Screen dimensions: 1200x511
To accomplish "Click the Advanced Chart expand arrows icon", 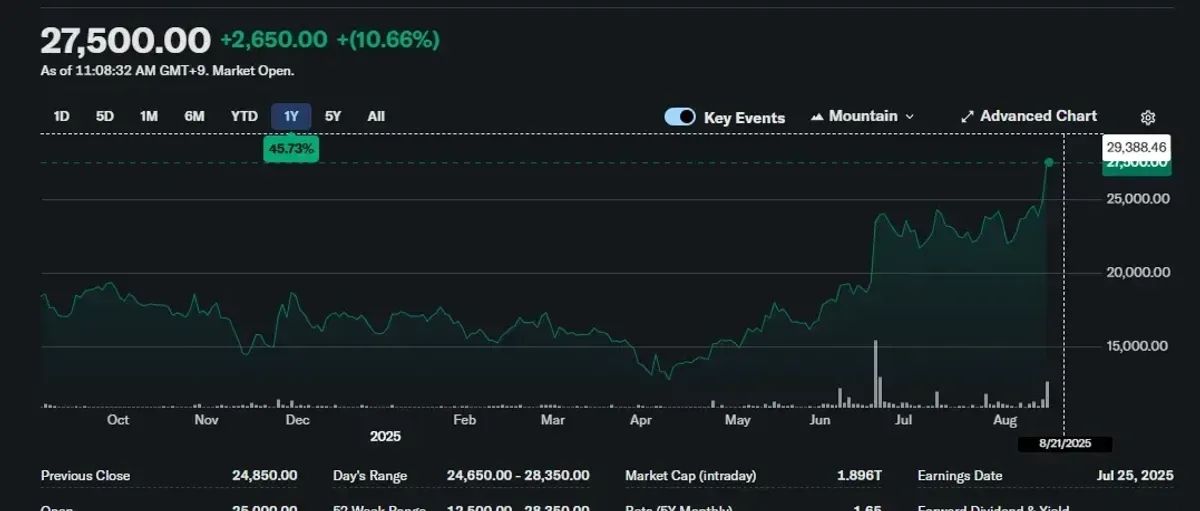I will click(x=967, y=117).
